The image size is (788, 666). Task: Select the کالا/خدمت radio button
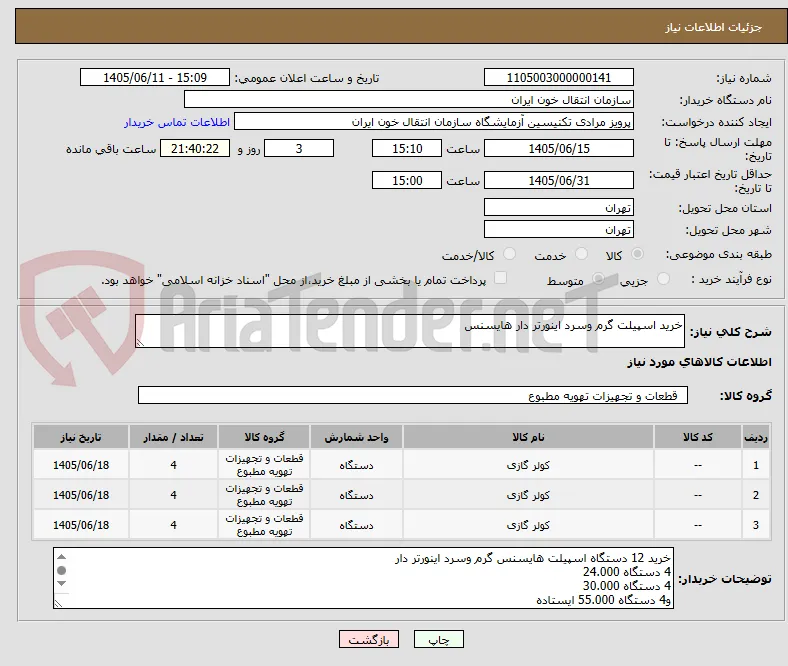tap(510, 254)
